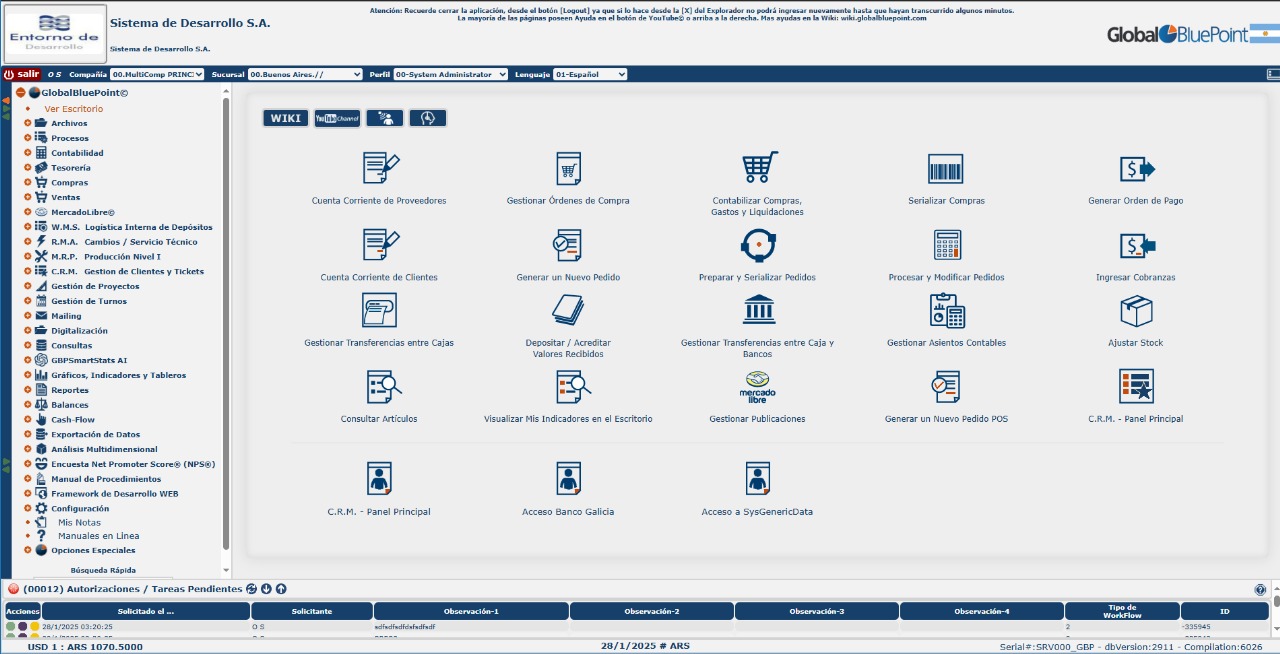The image size is (1280, 654).
Task: Open the Sucursal dropdown
Action: [305, 74]
